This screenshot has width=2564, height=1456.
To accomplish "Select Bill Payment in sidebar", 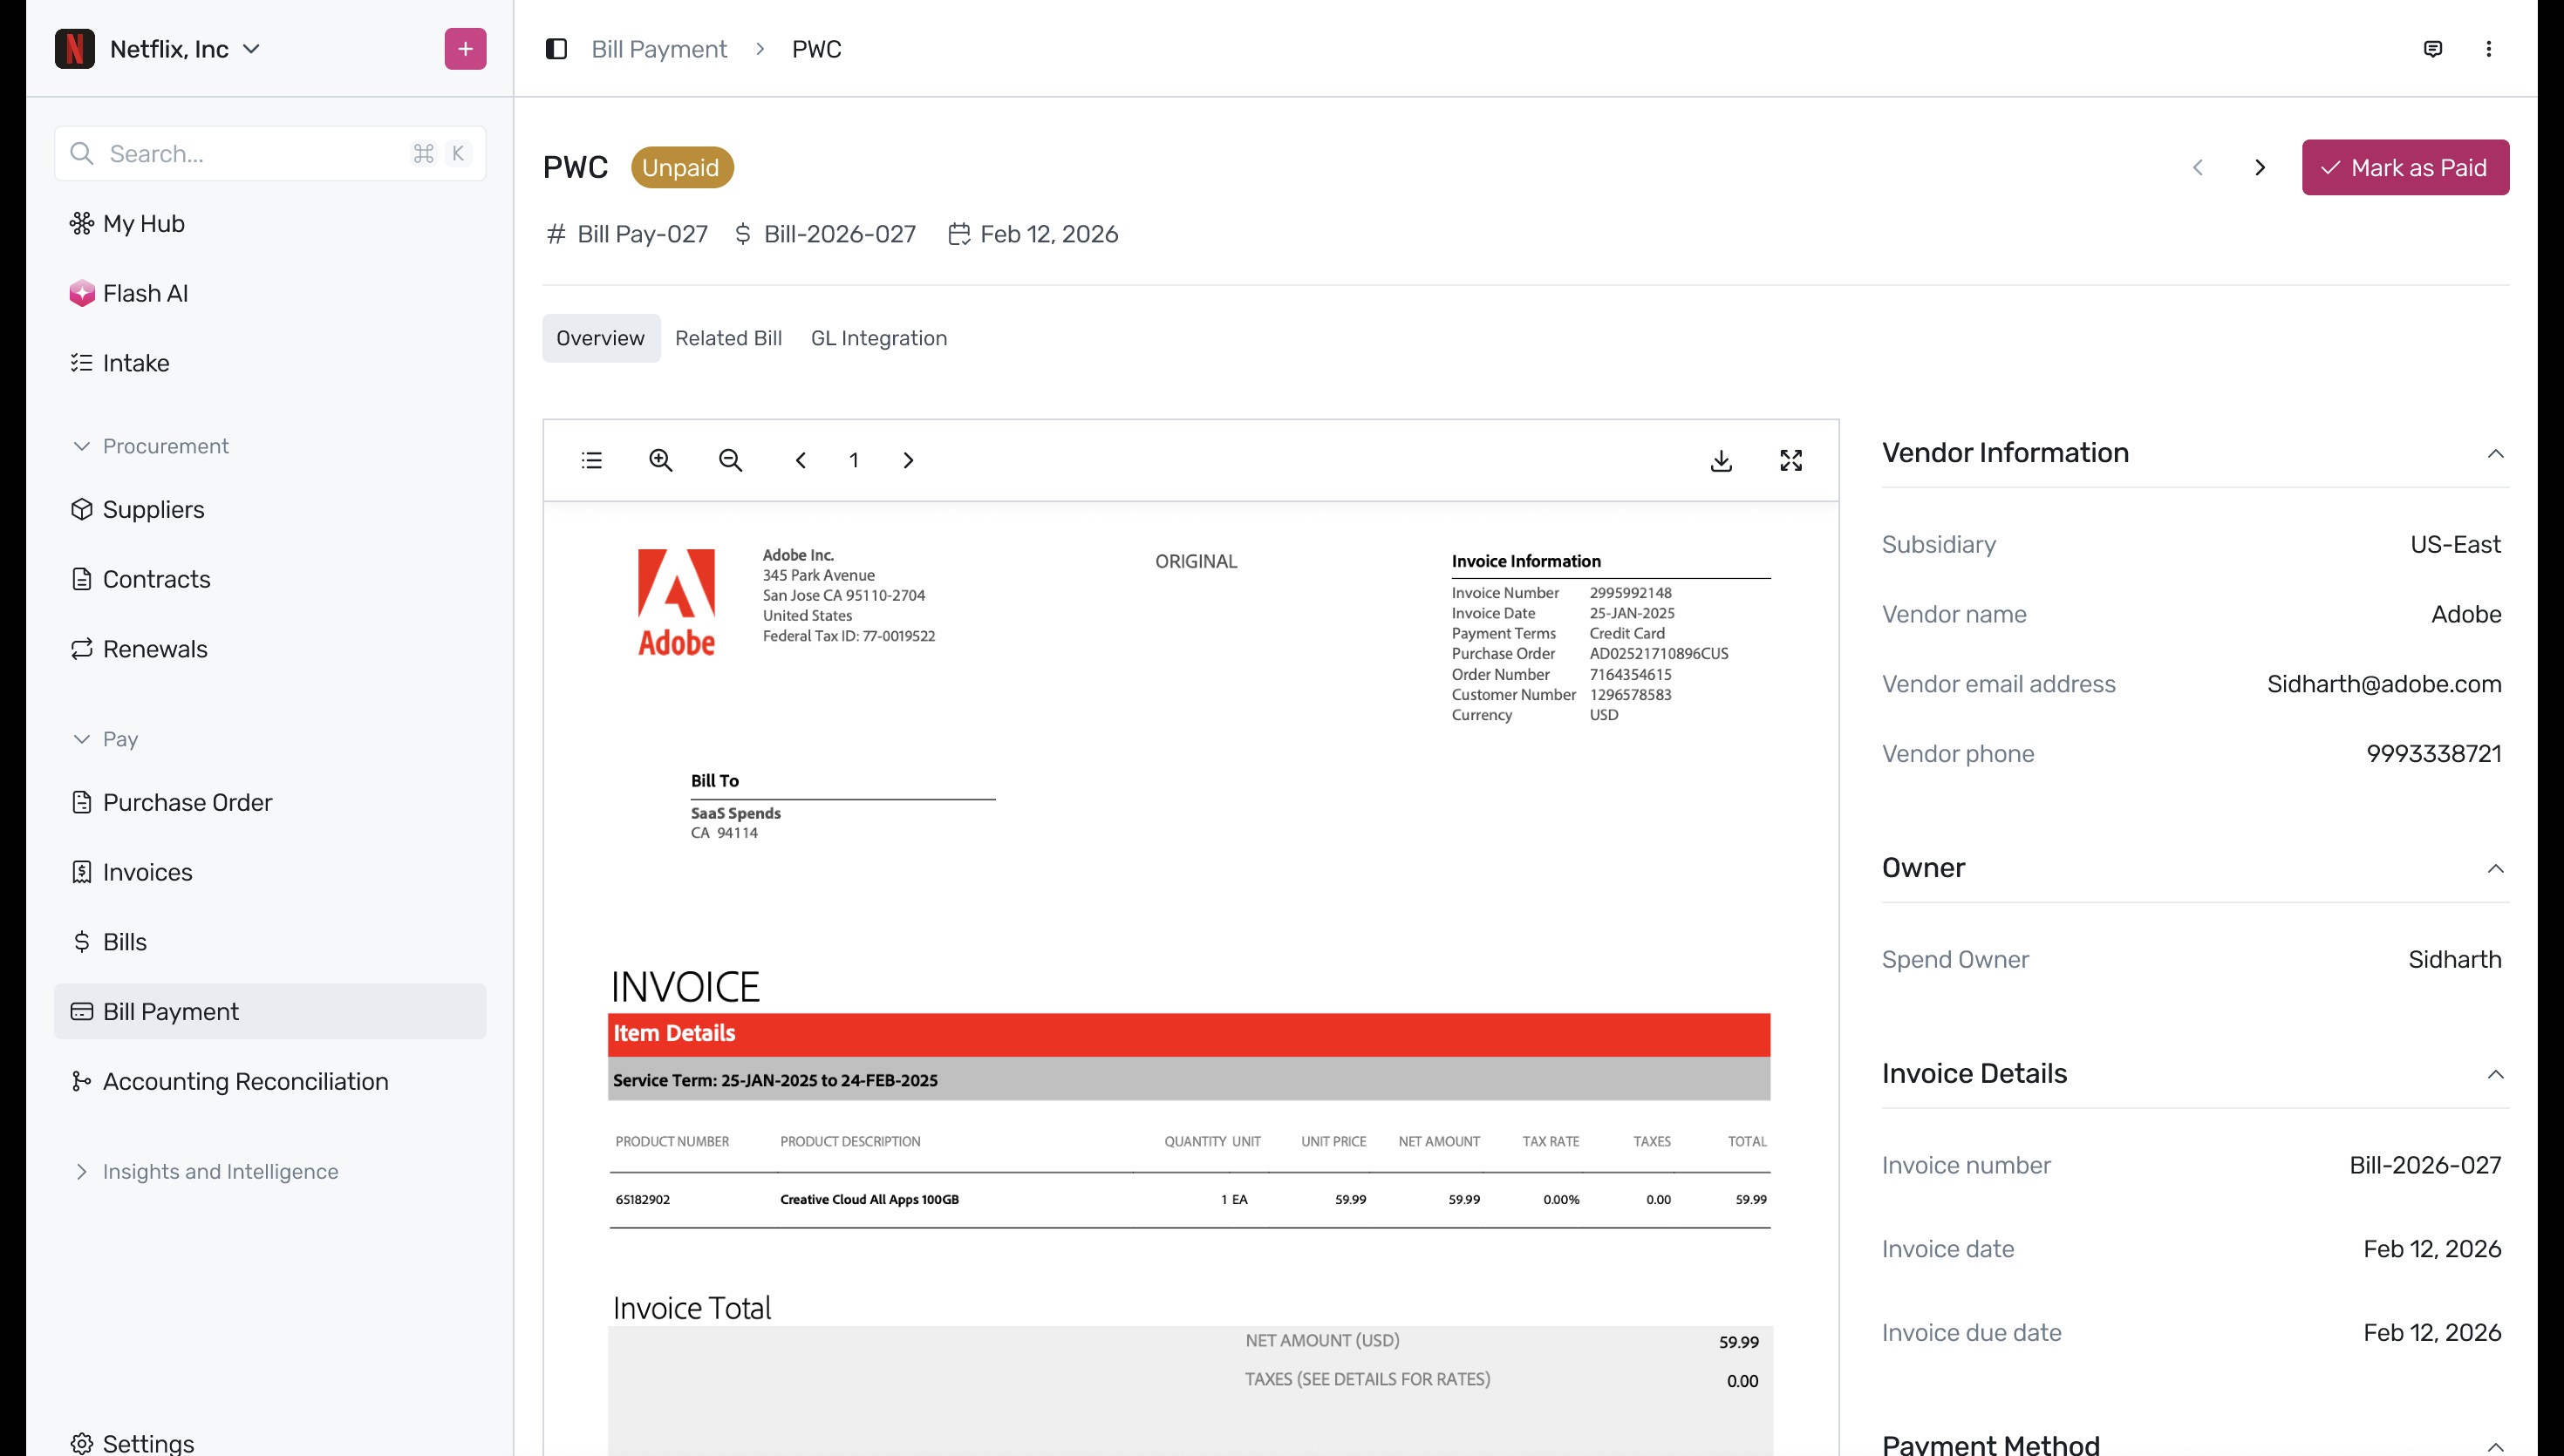I will tap(270, 1011).
